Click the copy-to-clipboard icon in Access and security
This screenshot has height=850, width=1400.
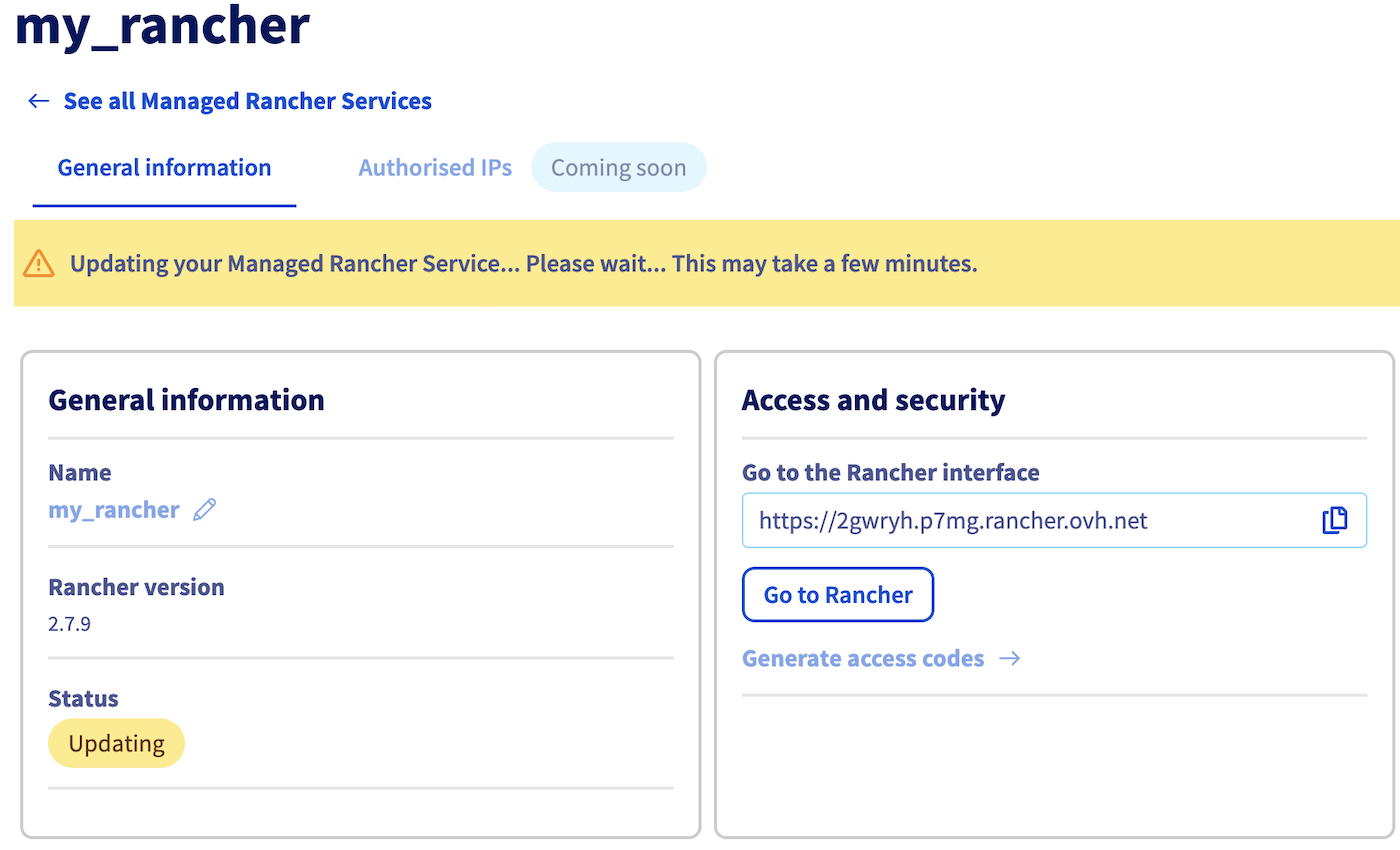tap(1334, 520)
